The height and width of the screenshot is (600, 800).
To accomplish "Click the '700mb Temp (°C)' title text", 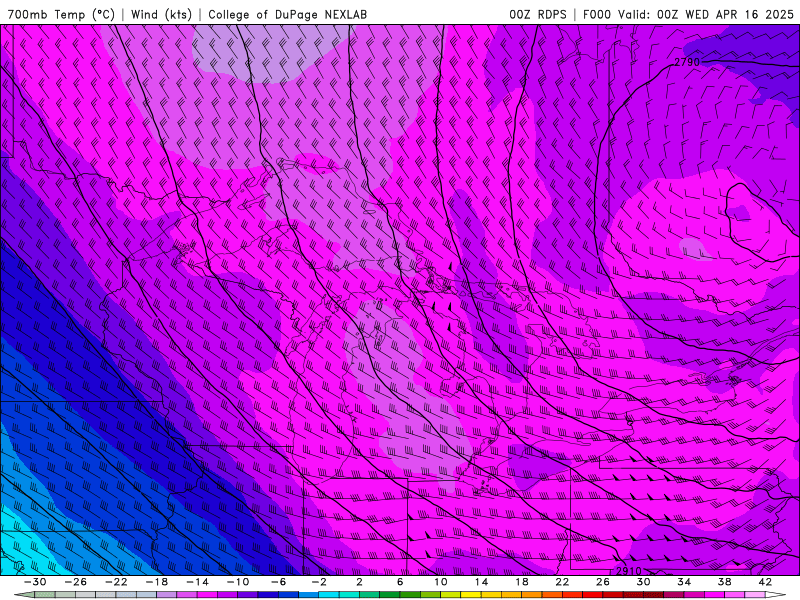I will tap(61, 14).
